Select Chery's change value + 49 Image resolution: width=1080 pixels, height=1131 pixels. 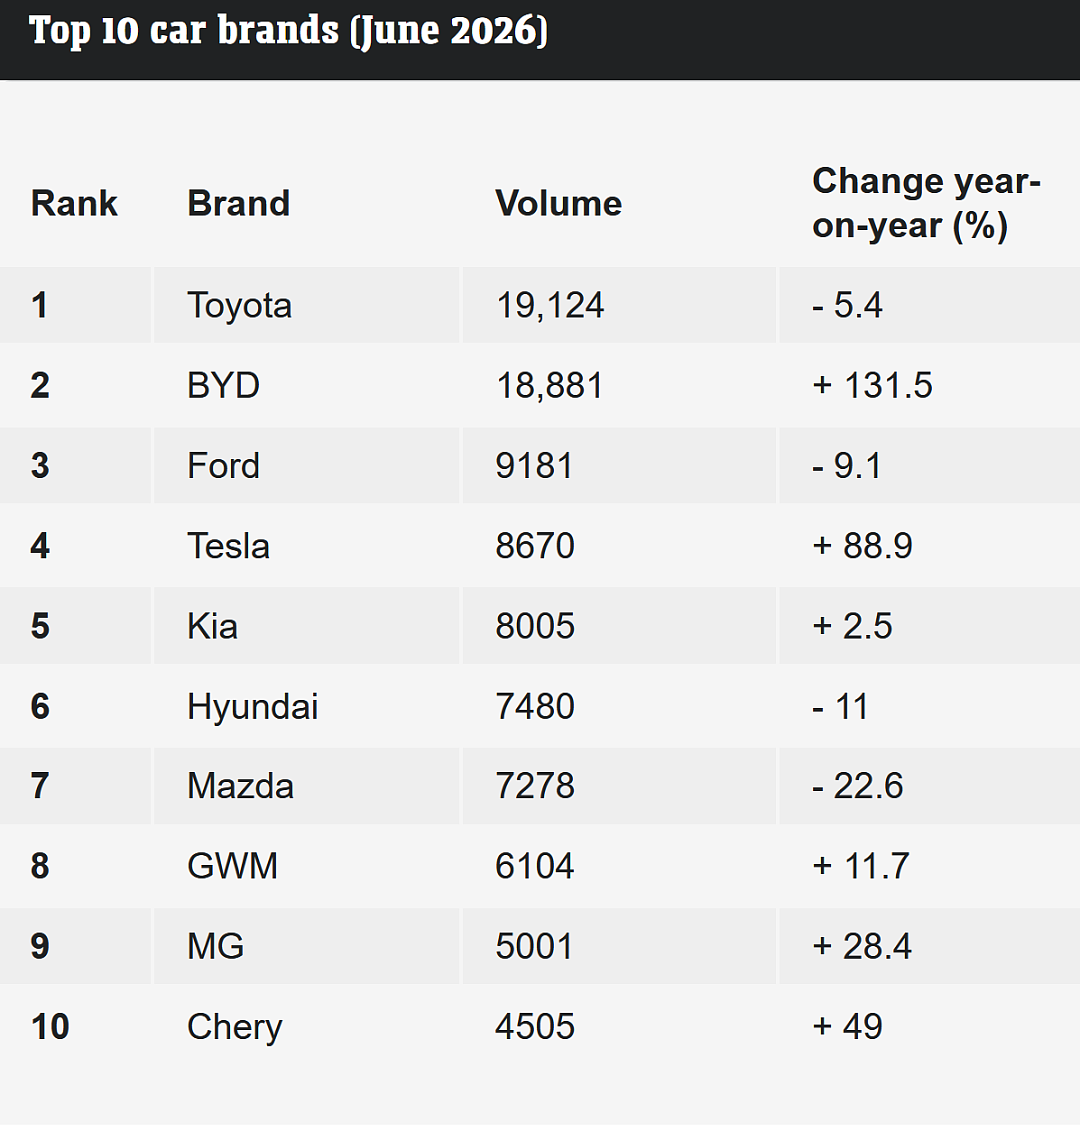pos(847,1026)
